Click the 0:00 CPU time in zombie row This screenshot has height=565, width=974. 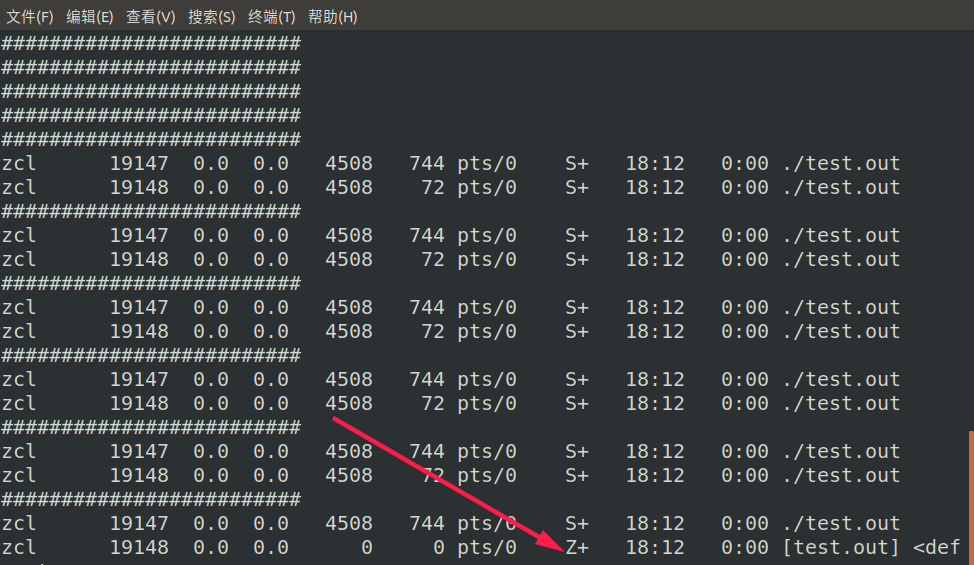745,547
